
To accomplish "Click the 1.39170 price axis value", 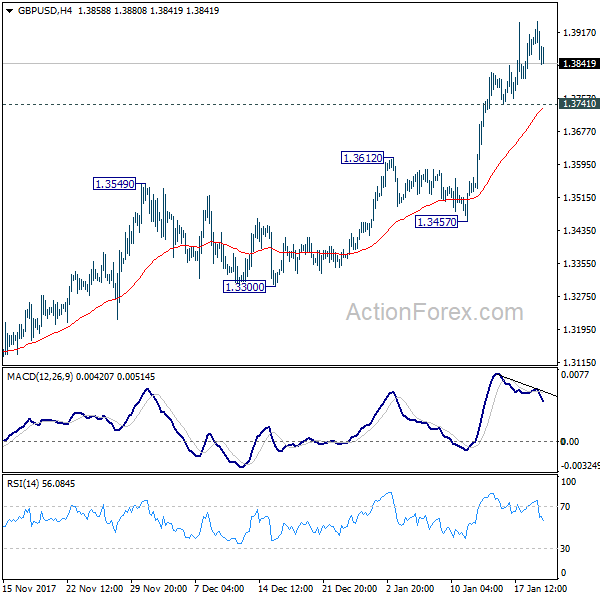I will coord(578,33).
